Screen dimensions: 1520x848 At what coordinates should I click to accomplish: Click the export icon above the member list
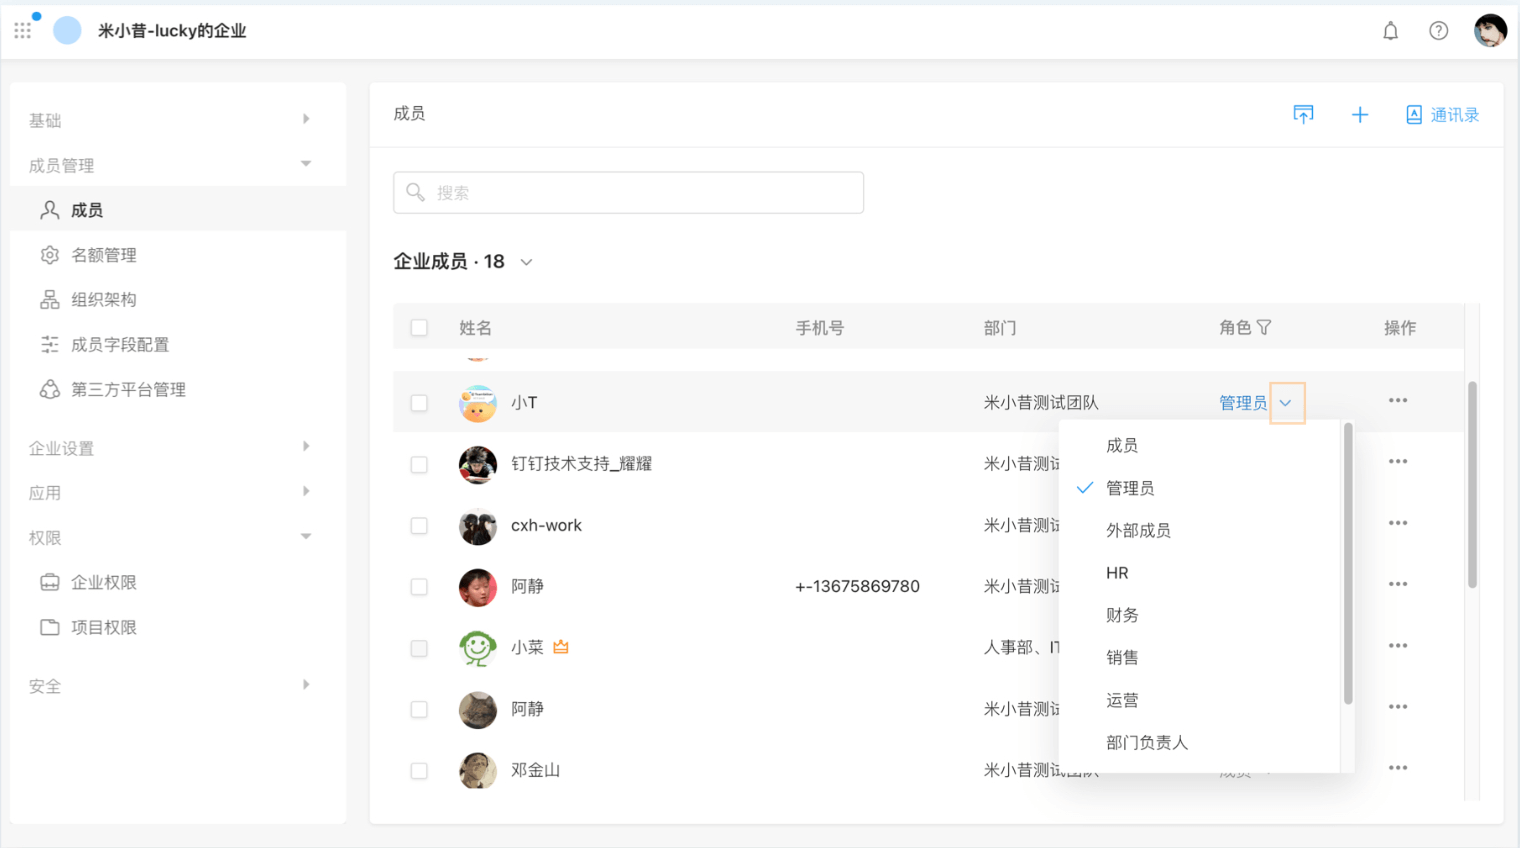(1303, 114)
